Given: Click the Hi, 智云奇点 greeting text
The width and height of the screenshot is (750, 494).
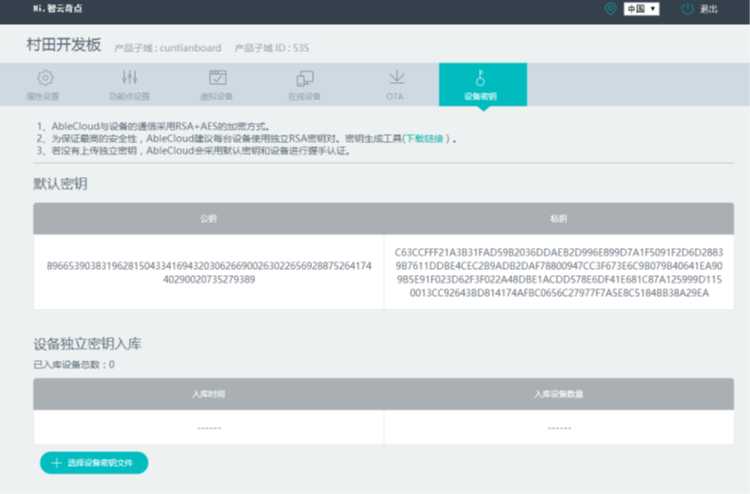Looking at the screenshot, I should 57,9.
